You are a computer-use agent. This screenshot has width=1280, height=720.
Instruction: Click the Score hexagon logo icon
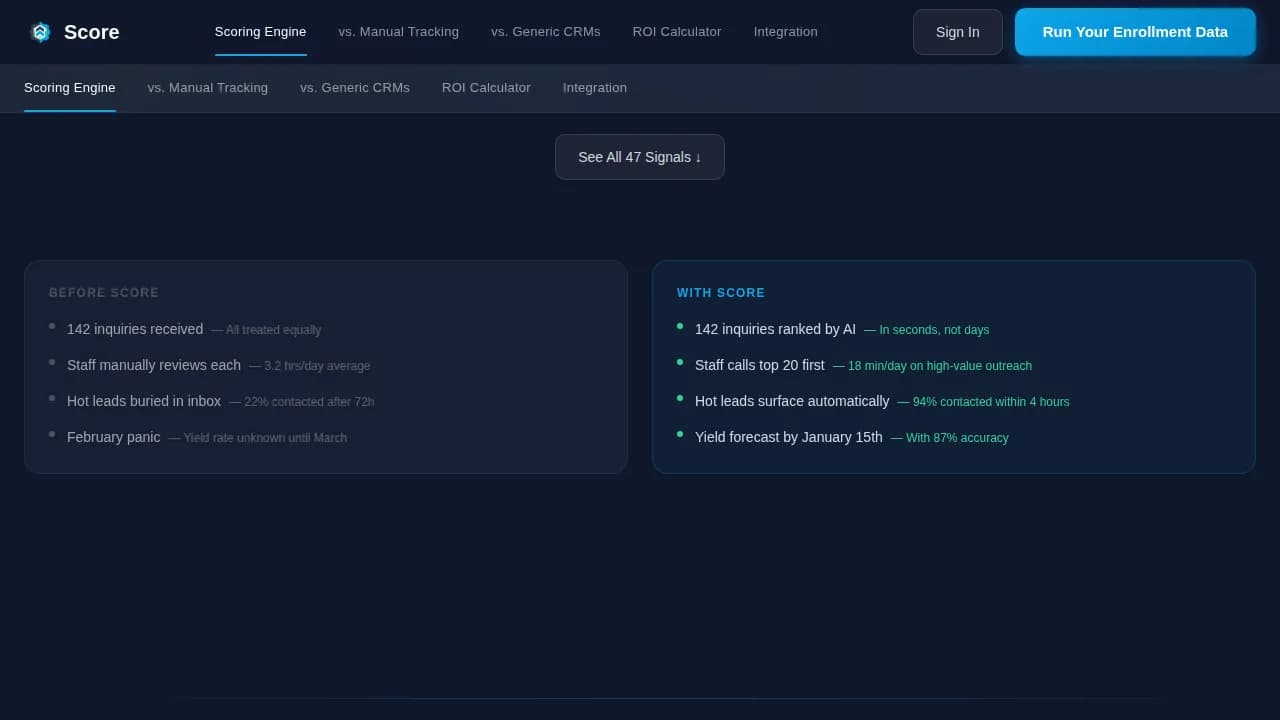40,31
